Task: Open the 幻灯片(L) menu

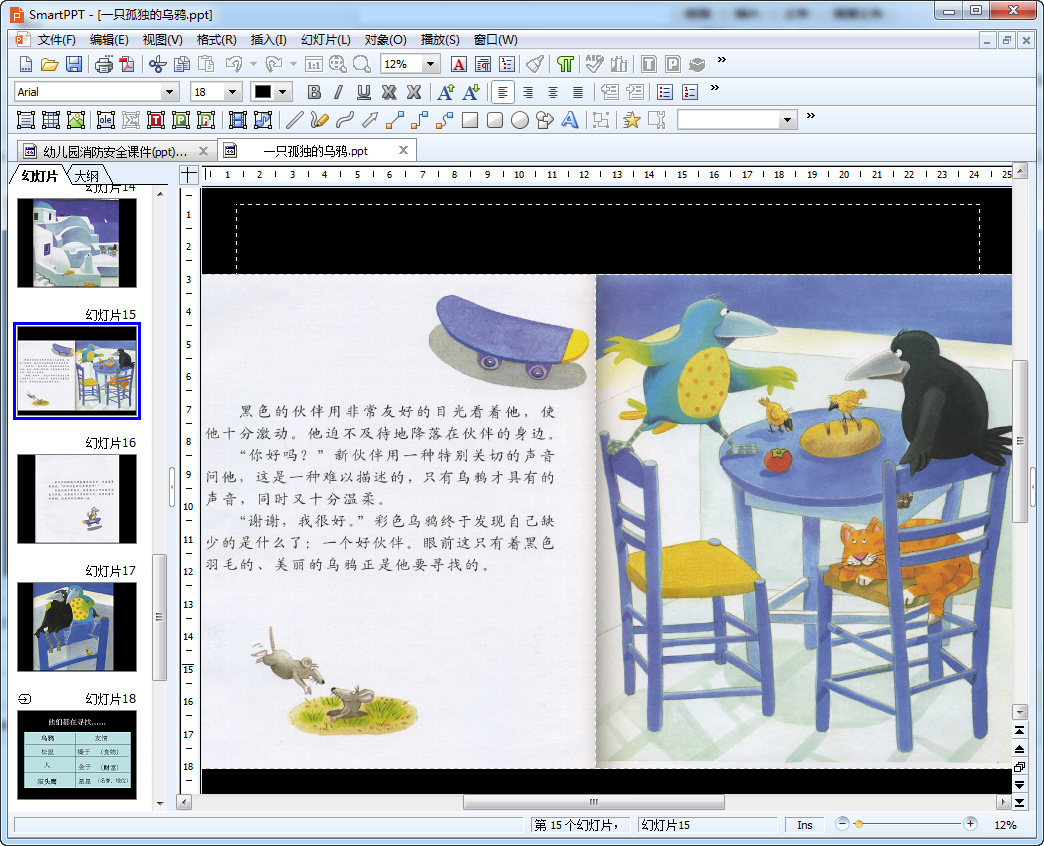Action: tap(326, 40)
